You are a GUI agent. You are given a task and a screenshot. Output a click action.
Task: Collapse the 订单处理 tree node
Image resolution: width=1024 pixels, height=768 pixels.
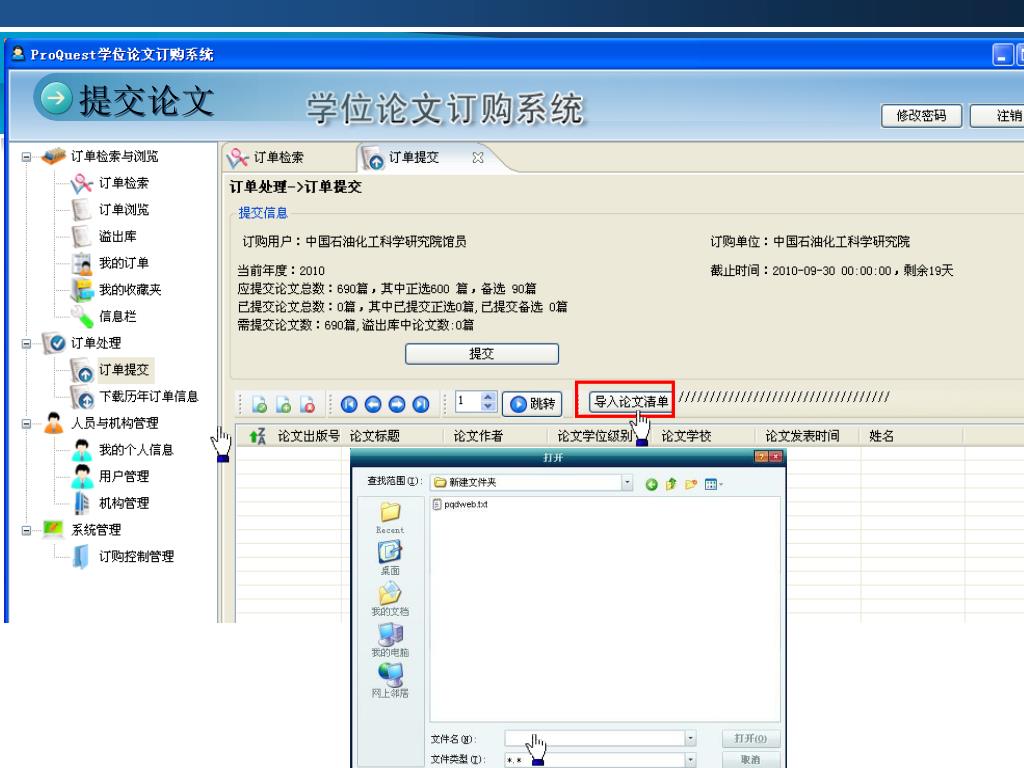[x=26, y=344]
